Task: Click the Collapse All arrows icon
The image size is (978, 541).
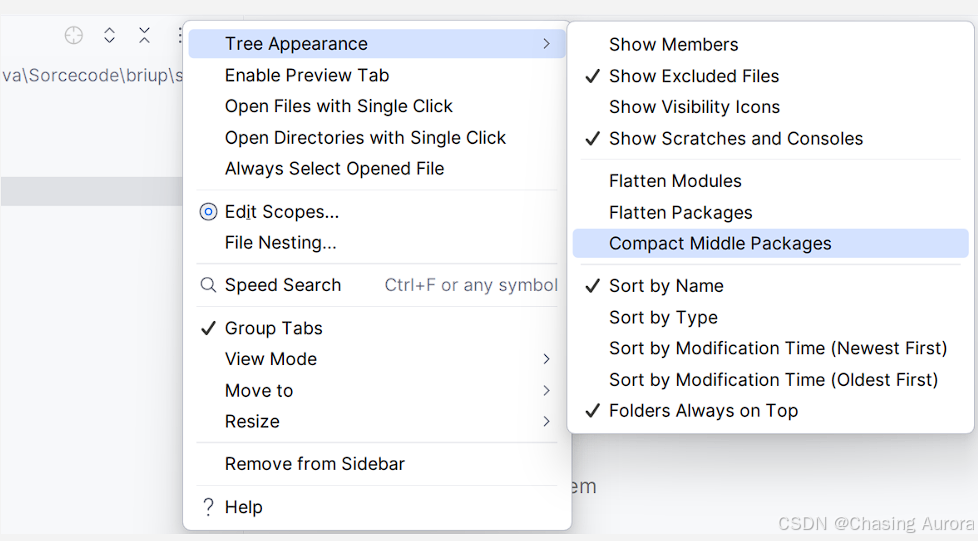Action: [x=144, y=35]
